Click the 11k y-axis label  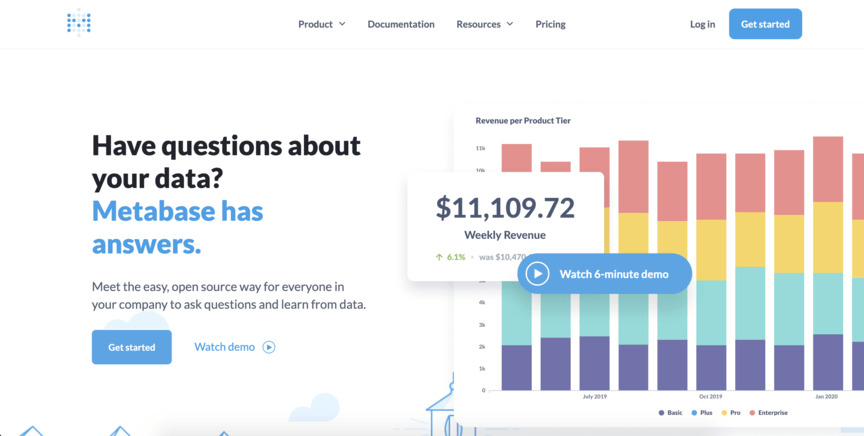tap(480, 148)
